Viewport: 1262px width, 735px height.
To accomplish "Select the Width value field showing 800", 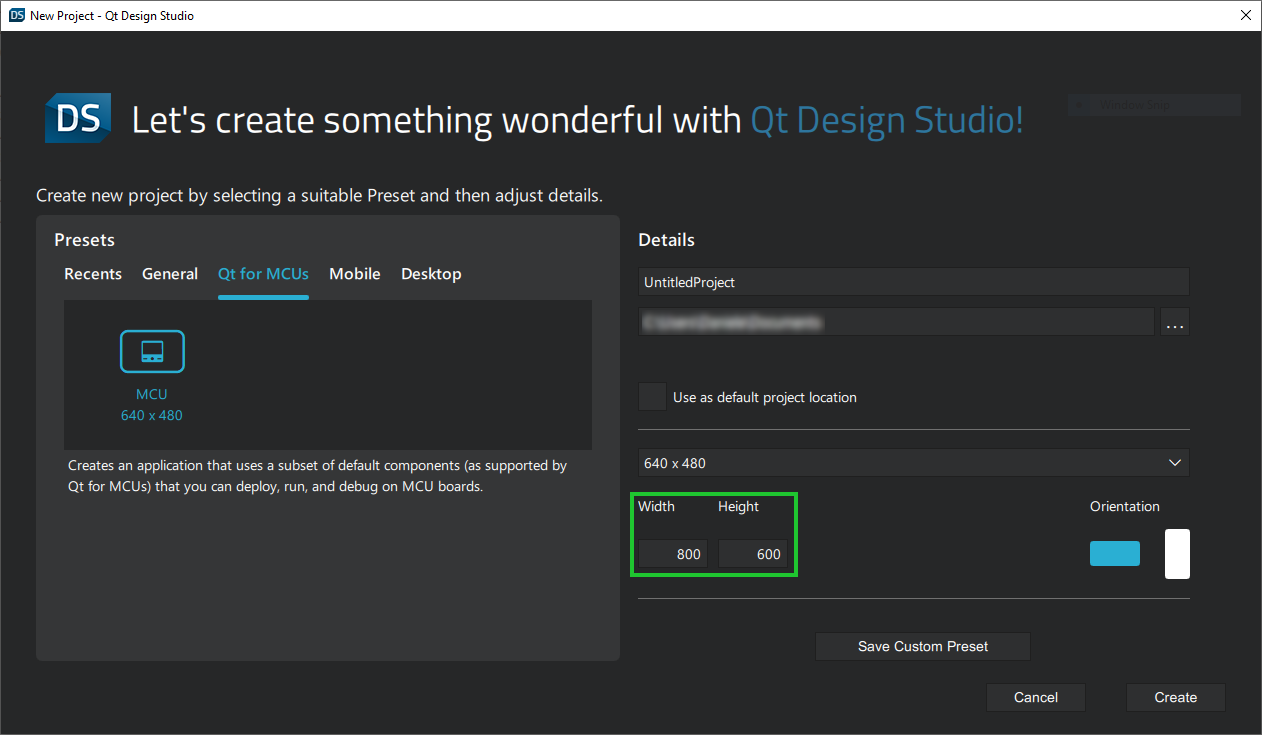I will [671, 553].
